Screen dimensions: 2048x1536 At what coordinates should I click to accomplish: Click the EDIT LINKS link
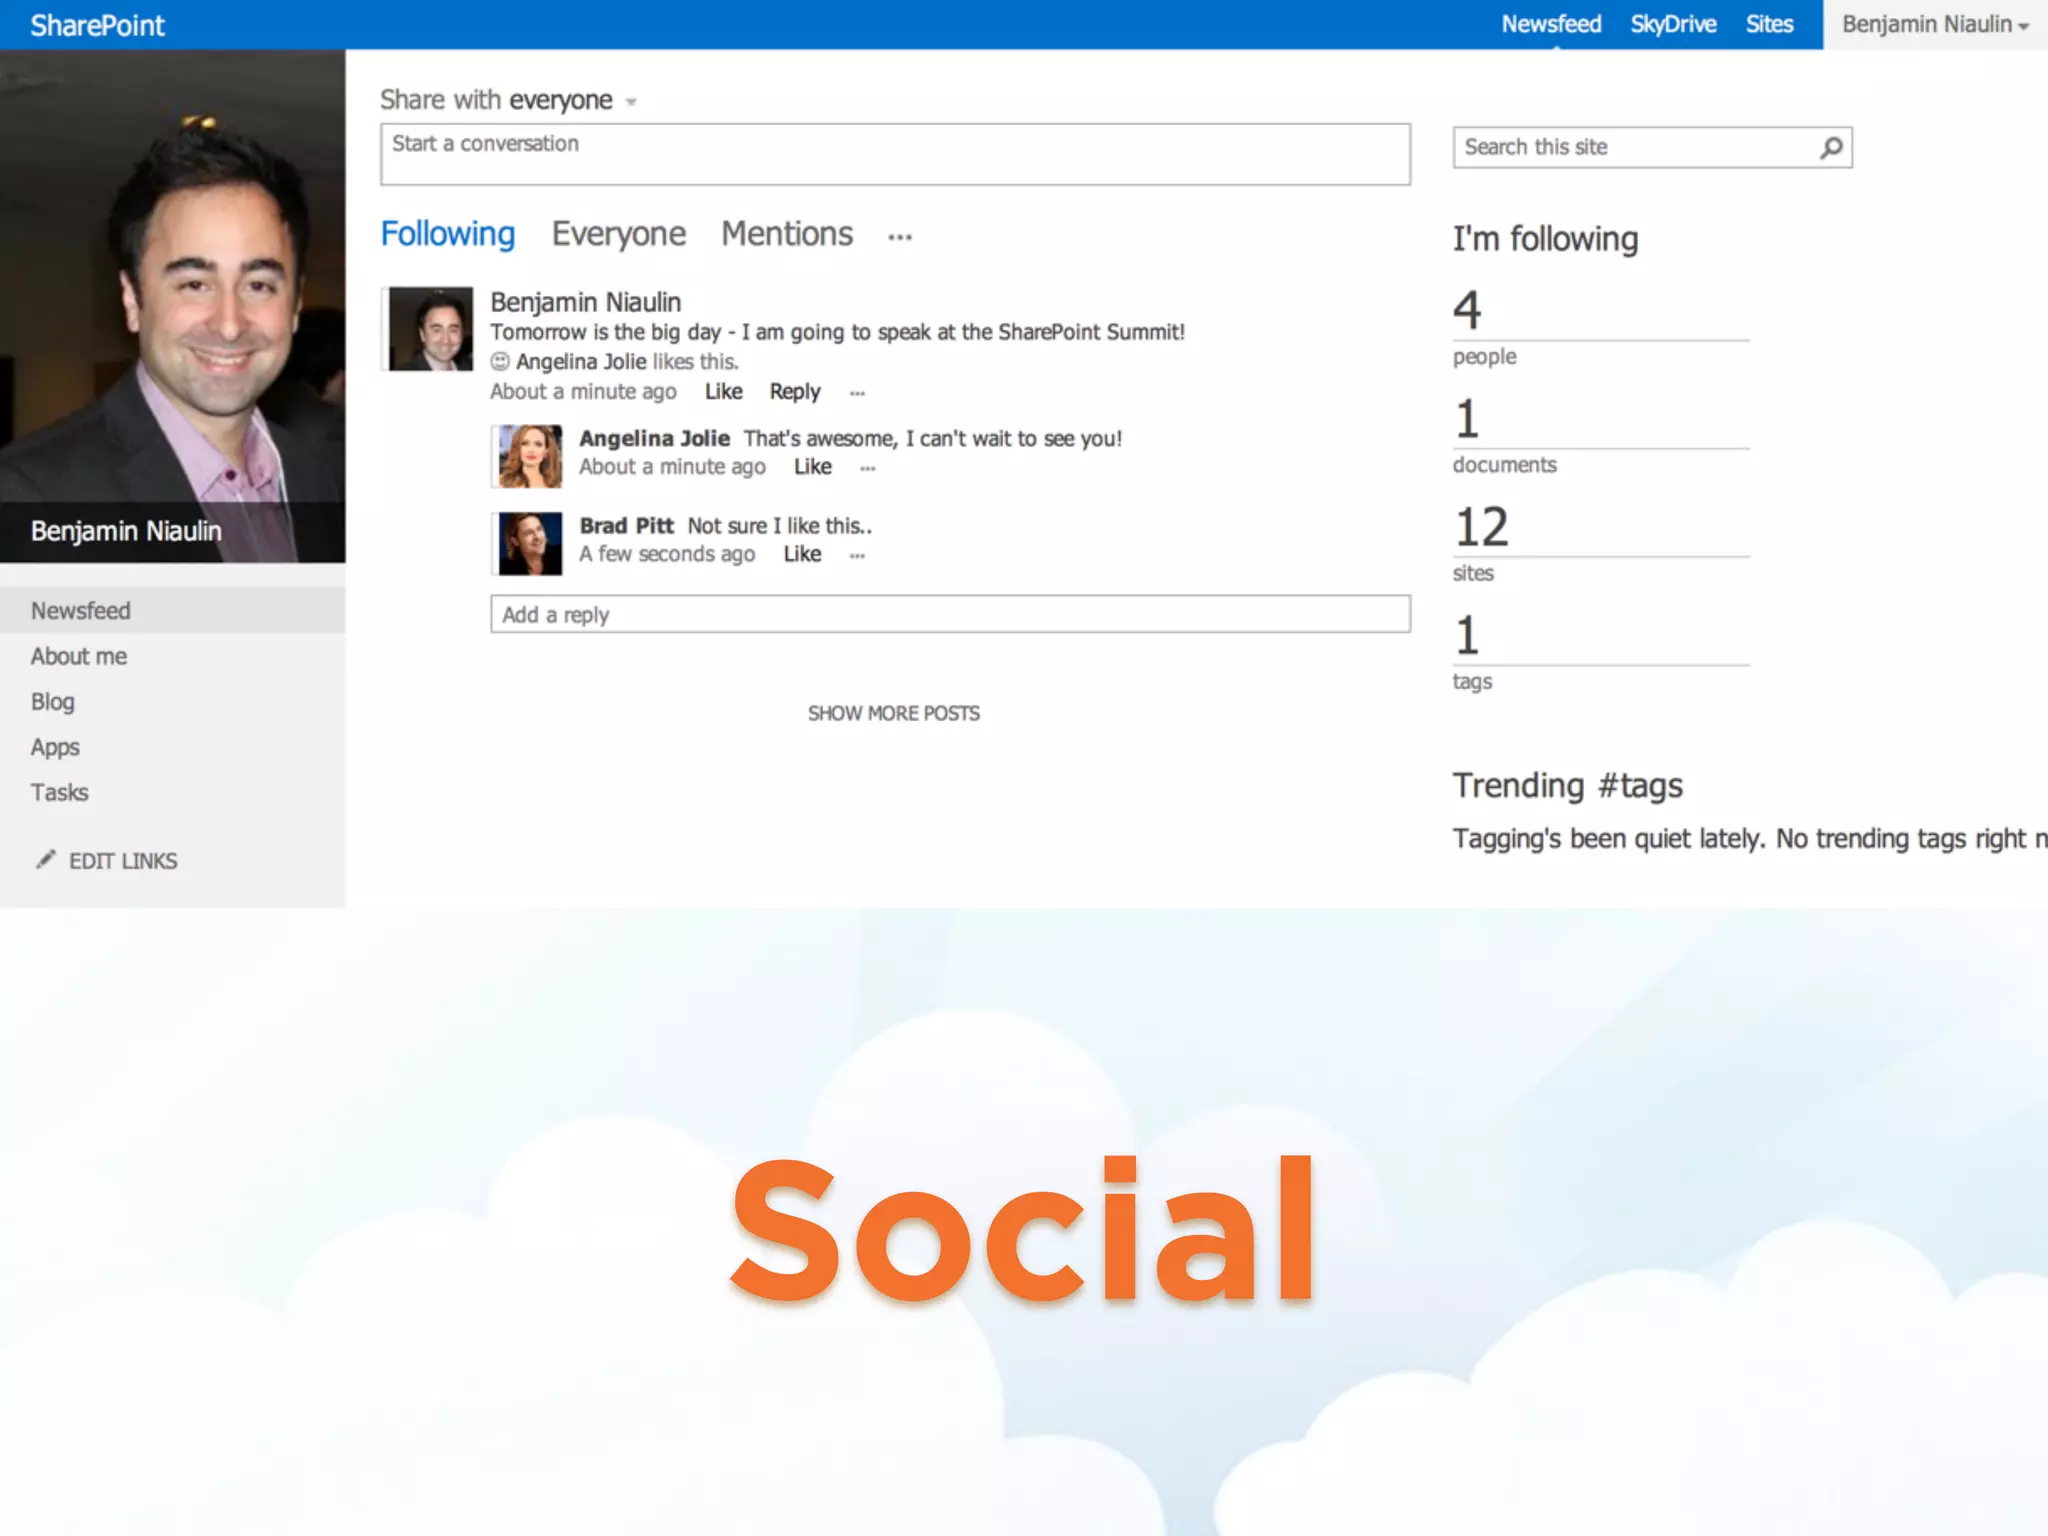(123, 861)
